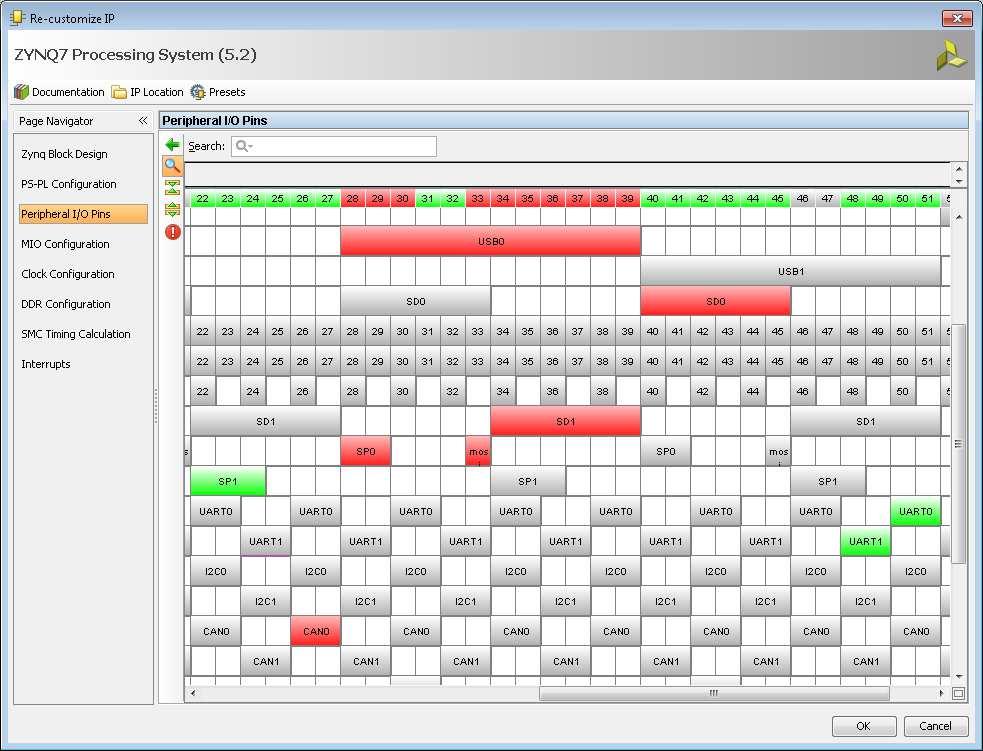Click the grid vertical scrollbar down arrow
The width and height of the screenshot is (983, 751).
[958, 677]
